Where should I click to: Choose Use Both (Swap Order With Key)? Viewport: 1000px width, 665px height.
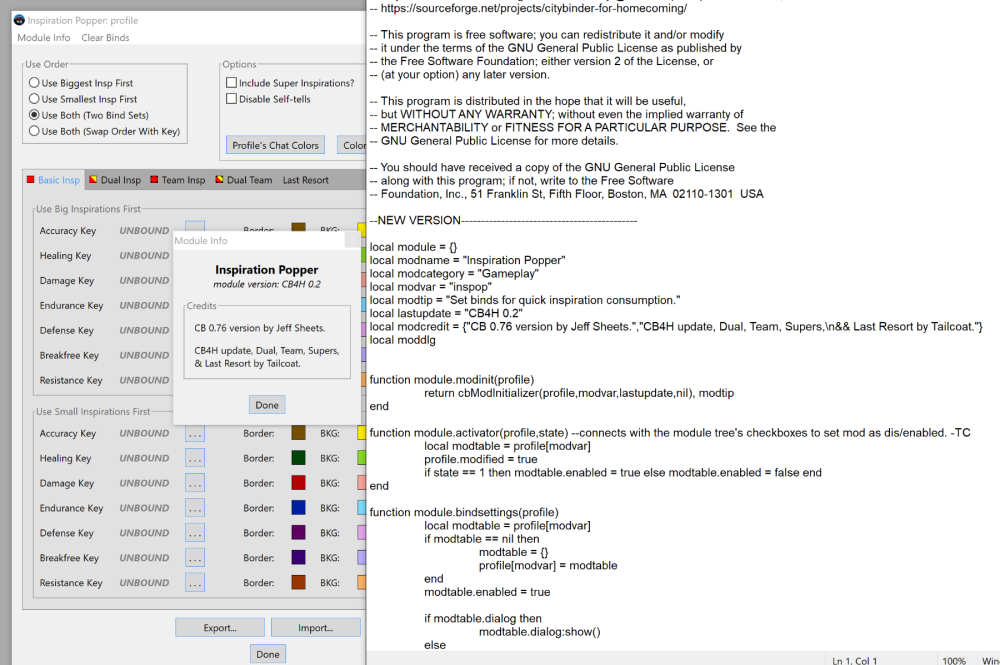[35, 131]
